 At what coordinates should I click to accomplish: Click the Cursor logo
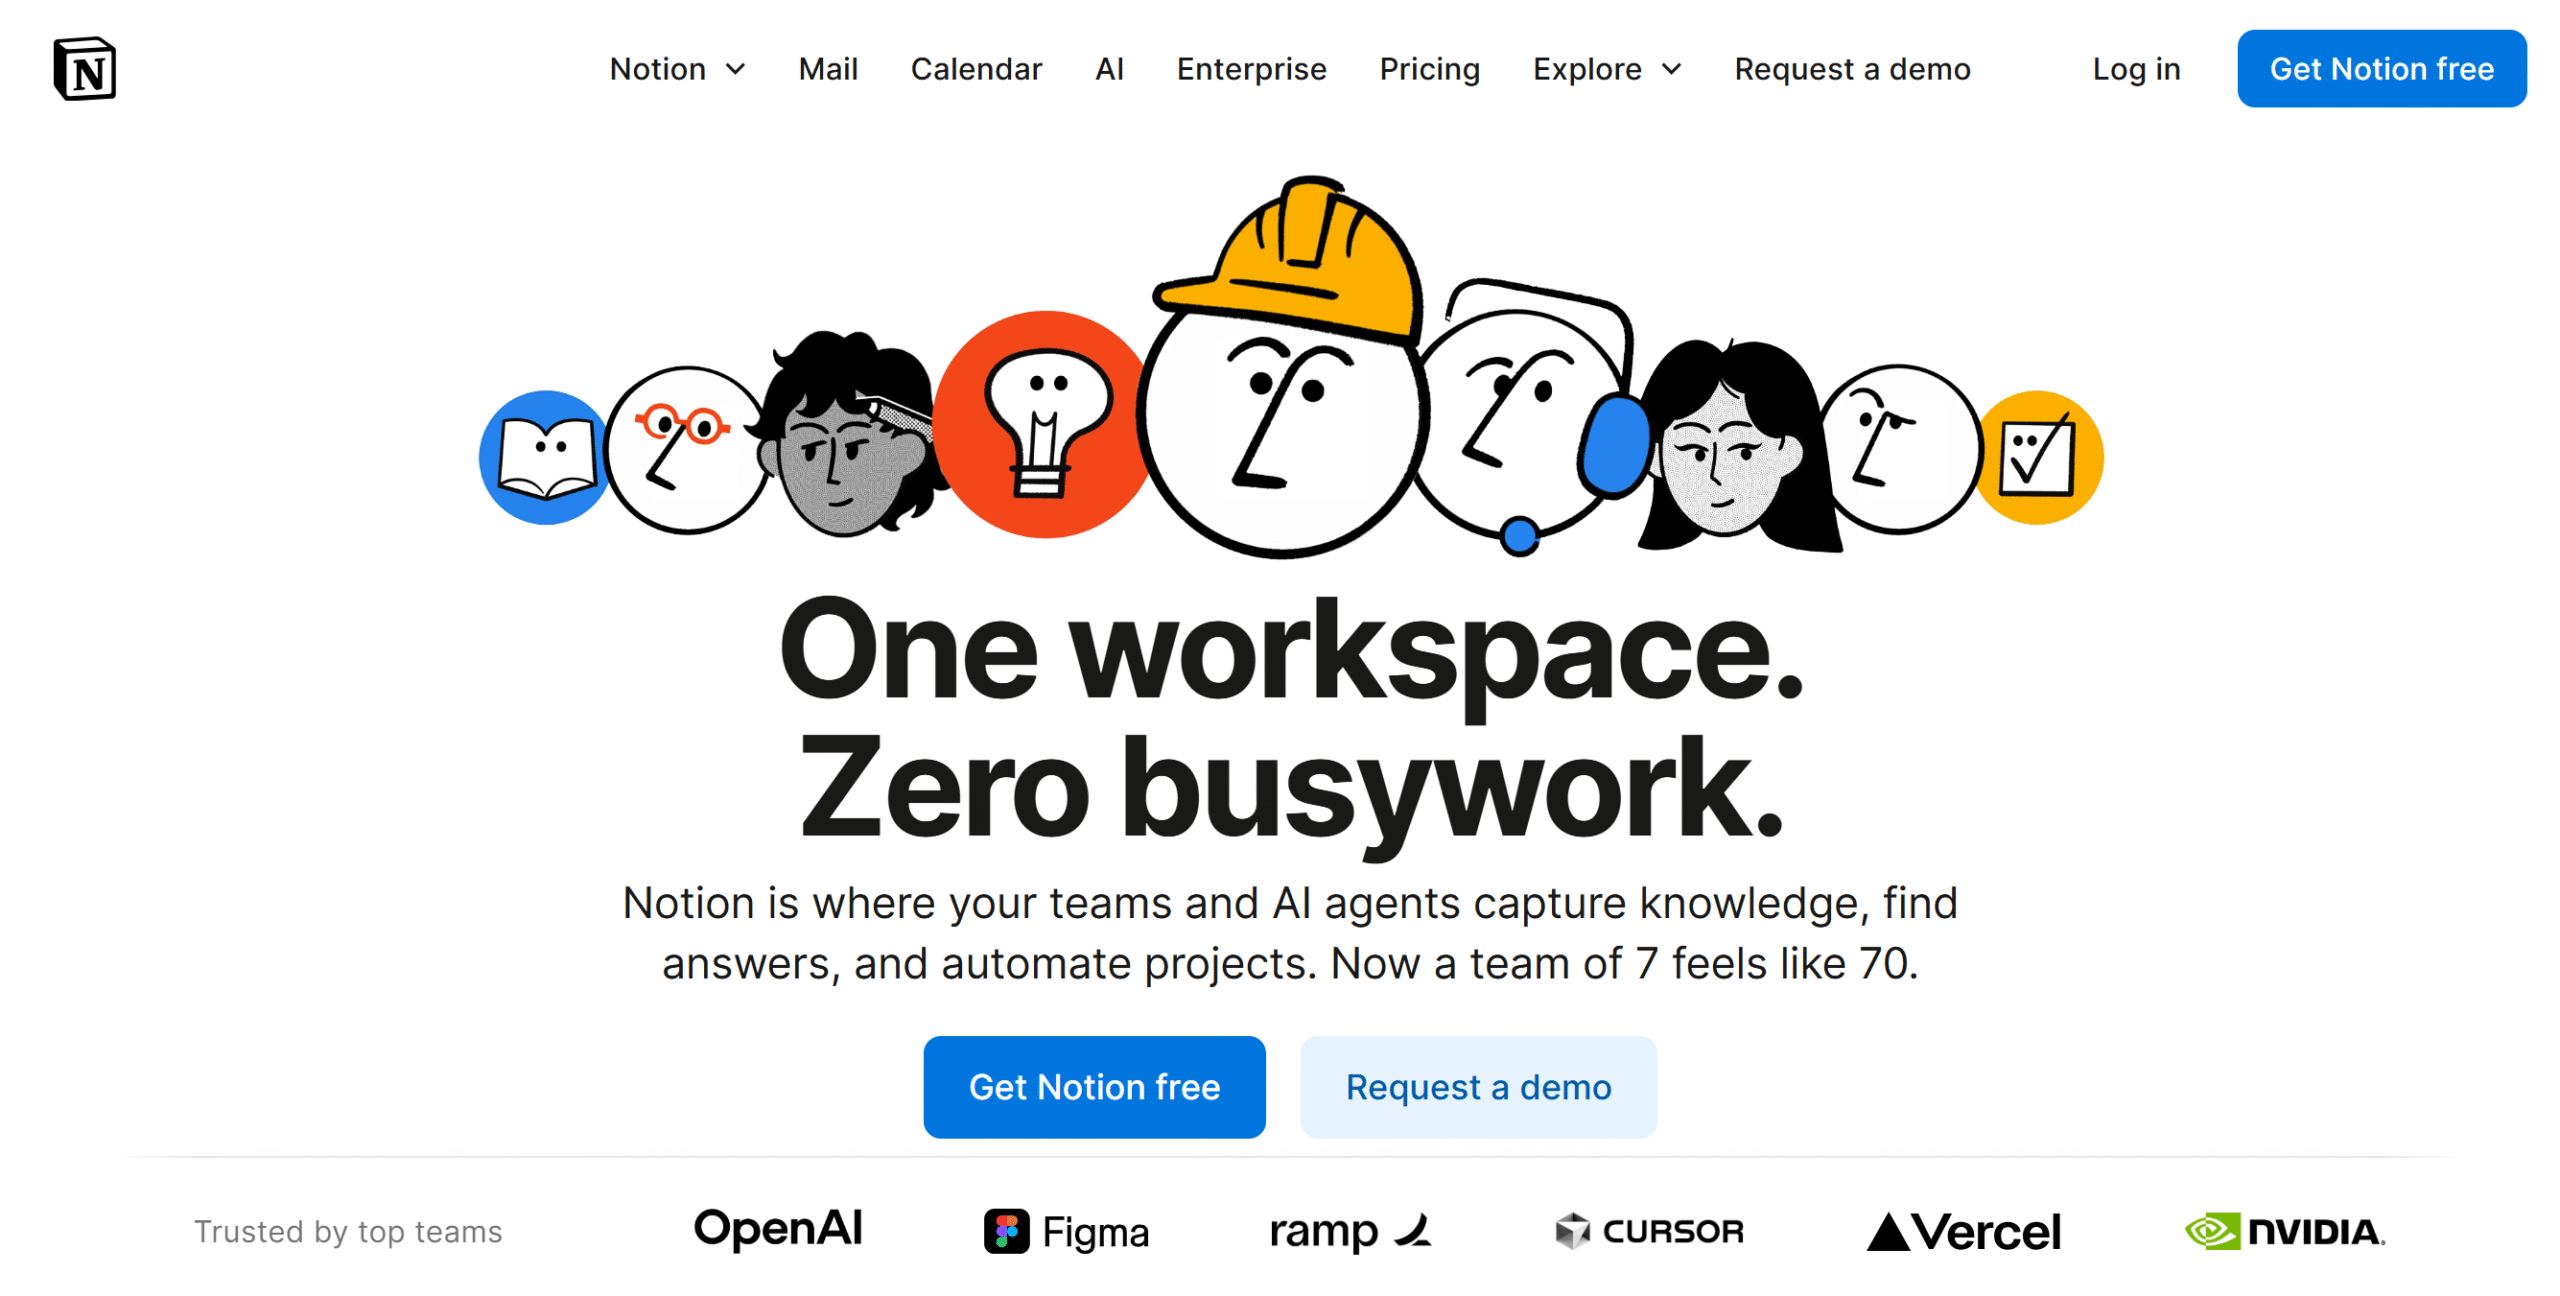[1649, 1231]
